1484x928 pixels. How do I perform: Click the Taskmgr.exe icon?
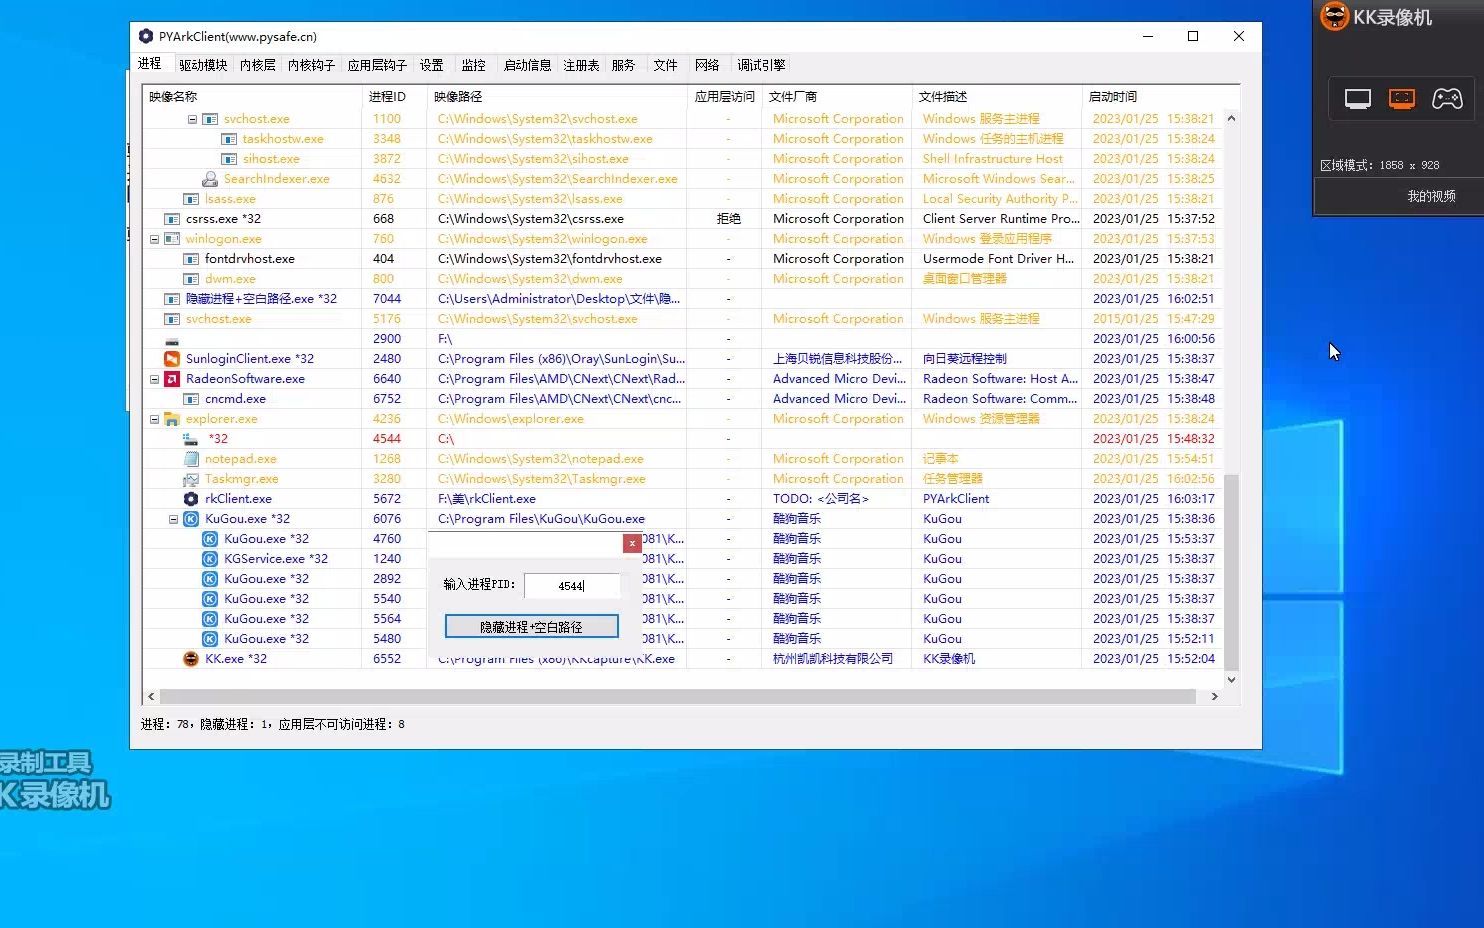click(191, 479)
